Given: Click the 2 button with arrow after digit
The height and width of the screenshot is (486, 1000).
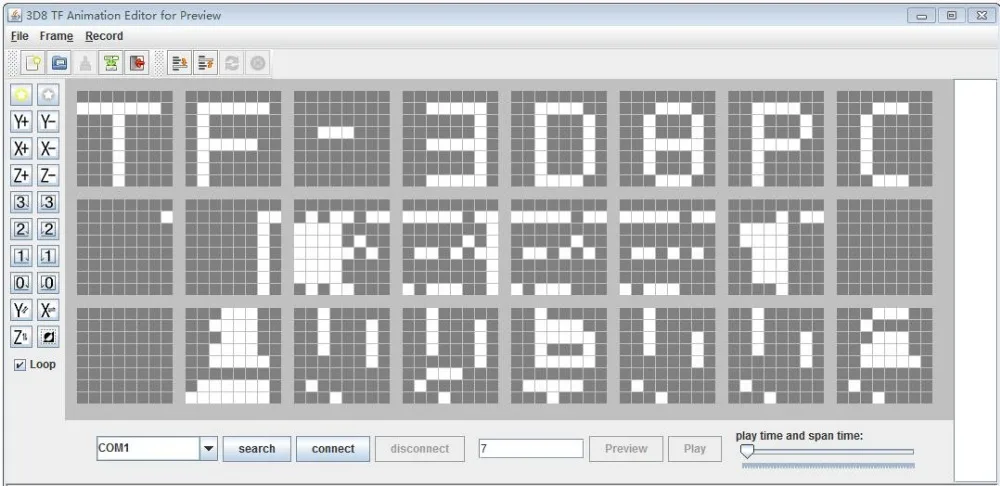Looking at the screenshot, I should (22, 230).
